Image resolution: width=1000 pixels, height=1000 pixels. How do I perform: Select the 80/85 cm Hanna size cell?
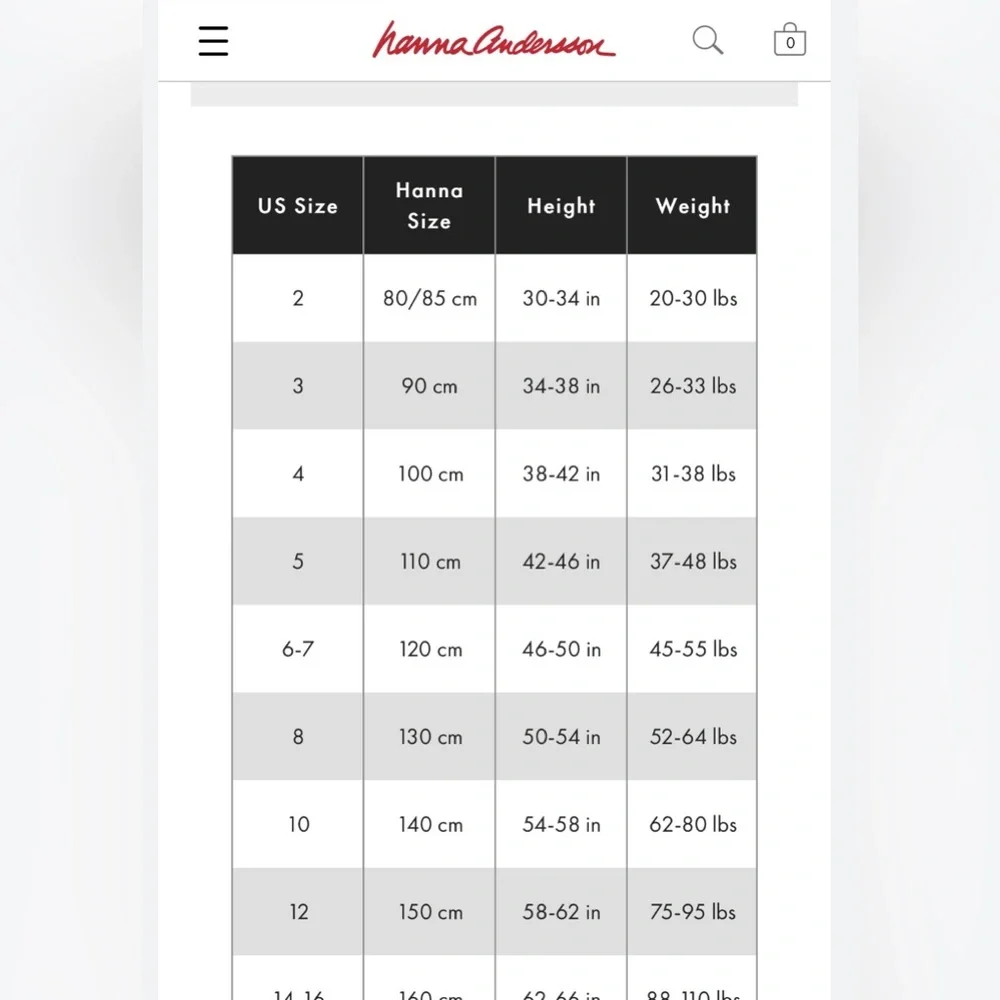(429, 298)
